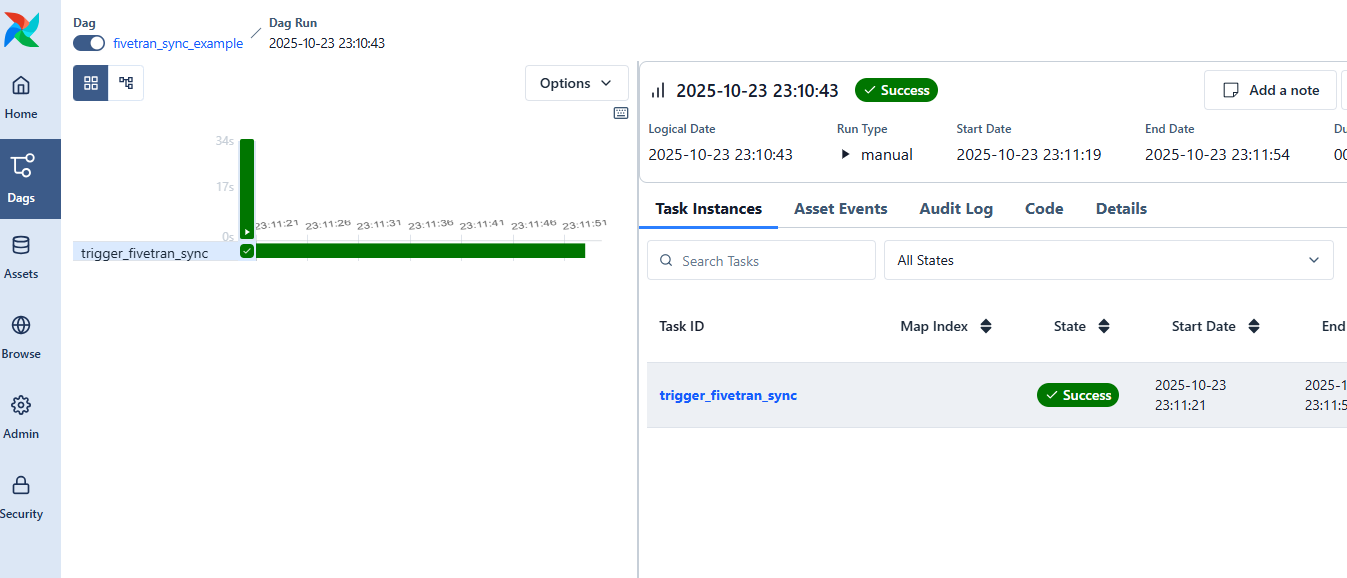This screenshot has height=578, width=1347.
Task: Click the Logical Date value under its label
Action: coord(720,154)
